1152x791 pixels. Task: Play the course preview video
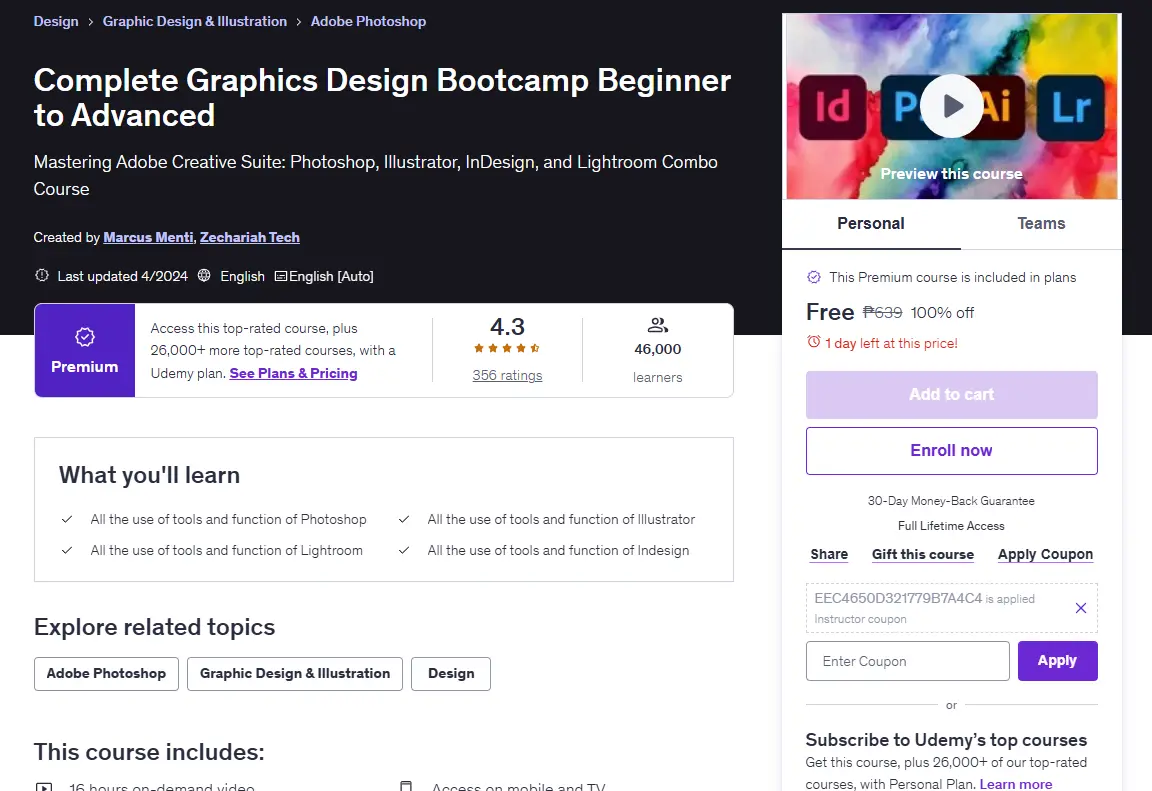click(x=951, y=106)
